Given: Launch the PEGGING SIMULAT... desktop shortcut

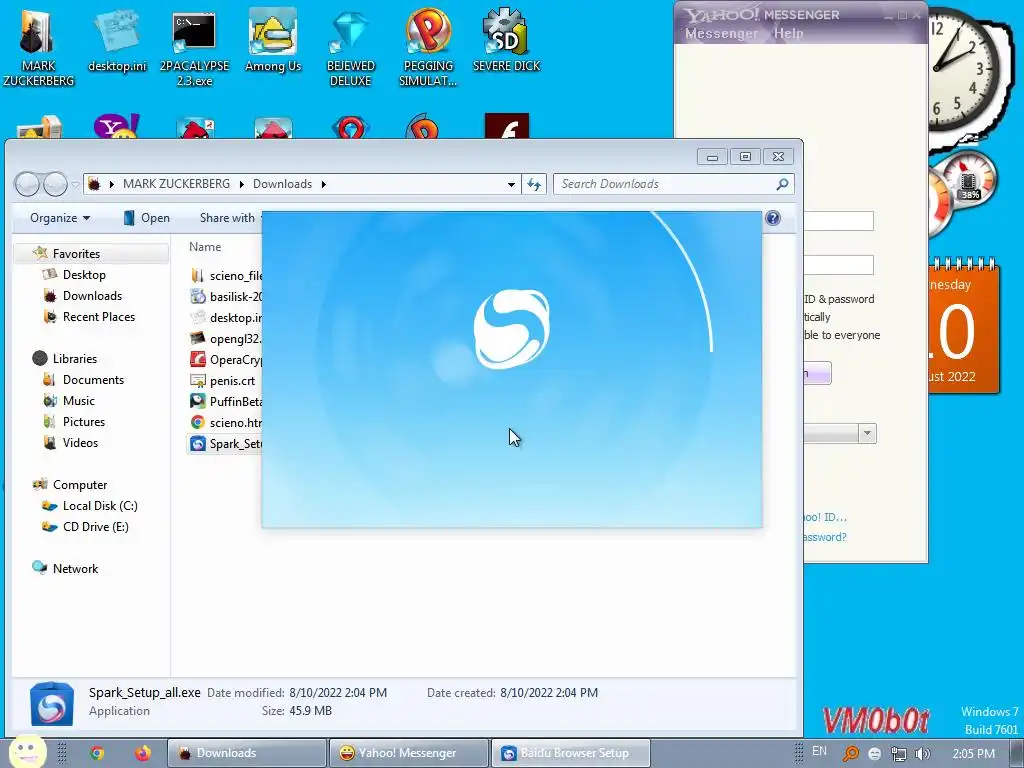Looking at the screenshot, I should (x=428, y=47).
